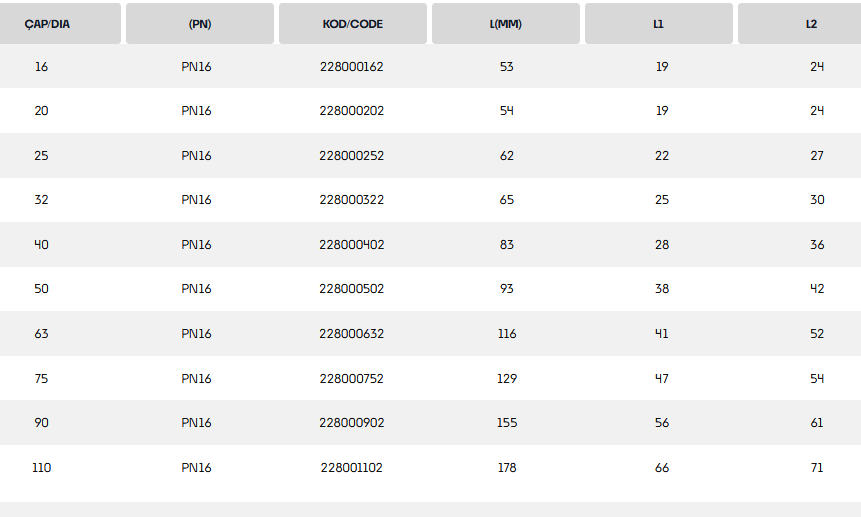This screenshot has height=517, width=861.
Task: Click PN16 in the diameter 63 row
Action: pos(196,334)
